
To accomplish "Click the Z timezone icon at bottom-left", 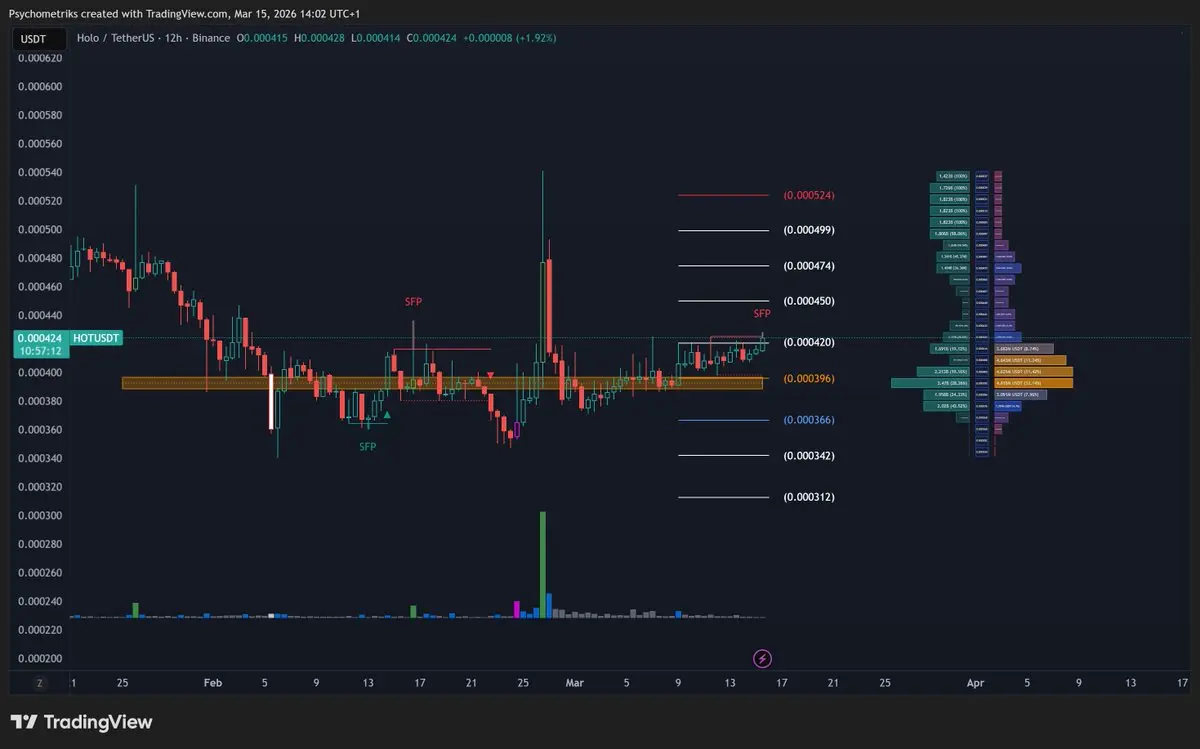I will pyautogui.click(x=40, y=683).
